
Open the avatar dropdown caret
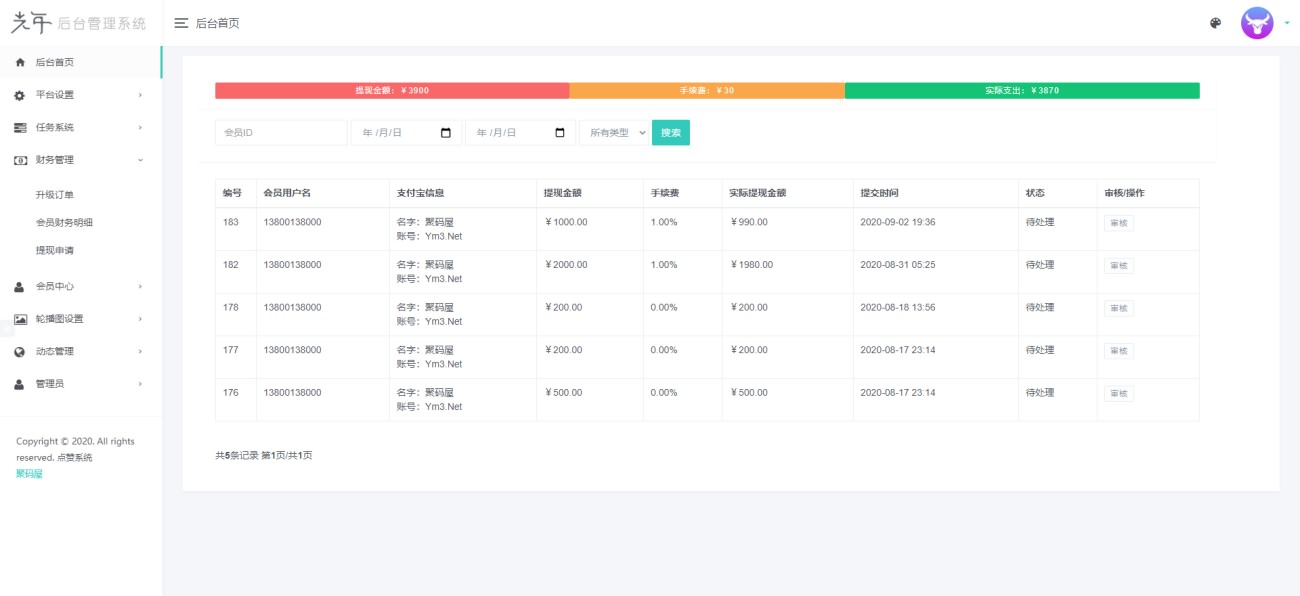pyautogui.click(x=1286, y=24)
